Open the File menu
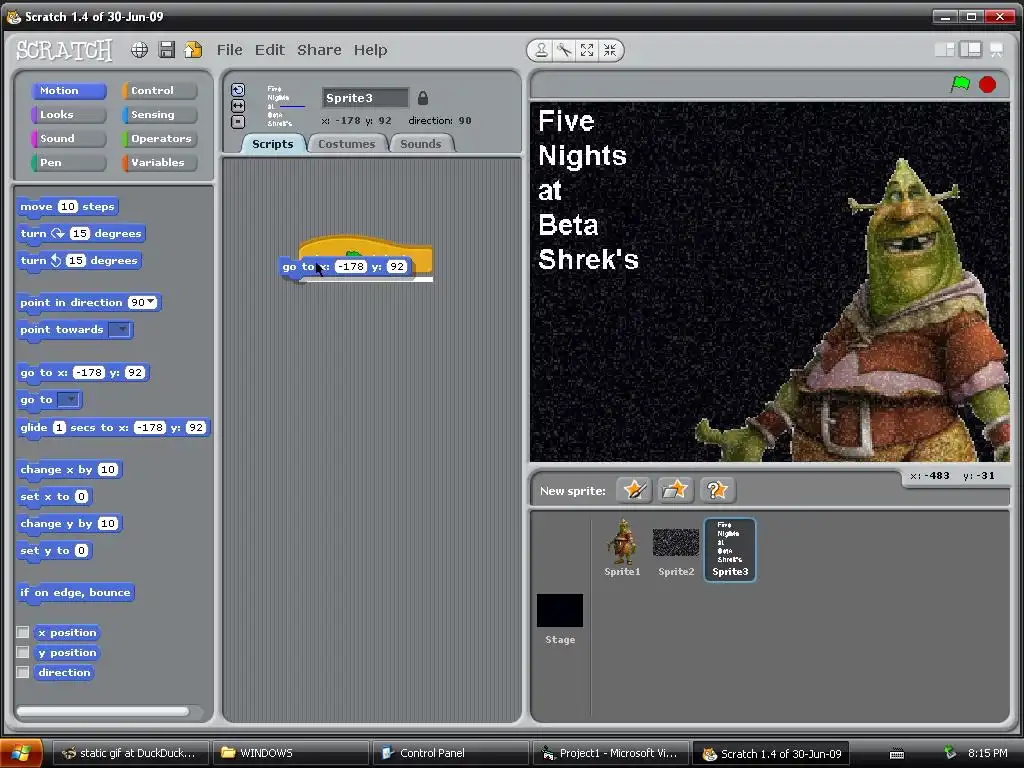The width and height of the screenshot is (1024, 768). tap(230, 50)
